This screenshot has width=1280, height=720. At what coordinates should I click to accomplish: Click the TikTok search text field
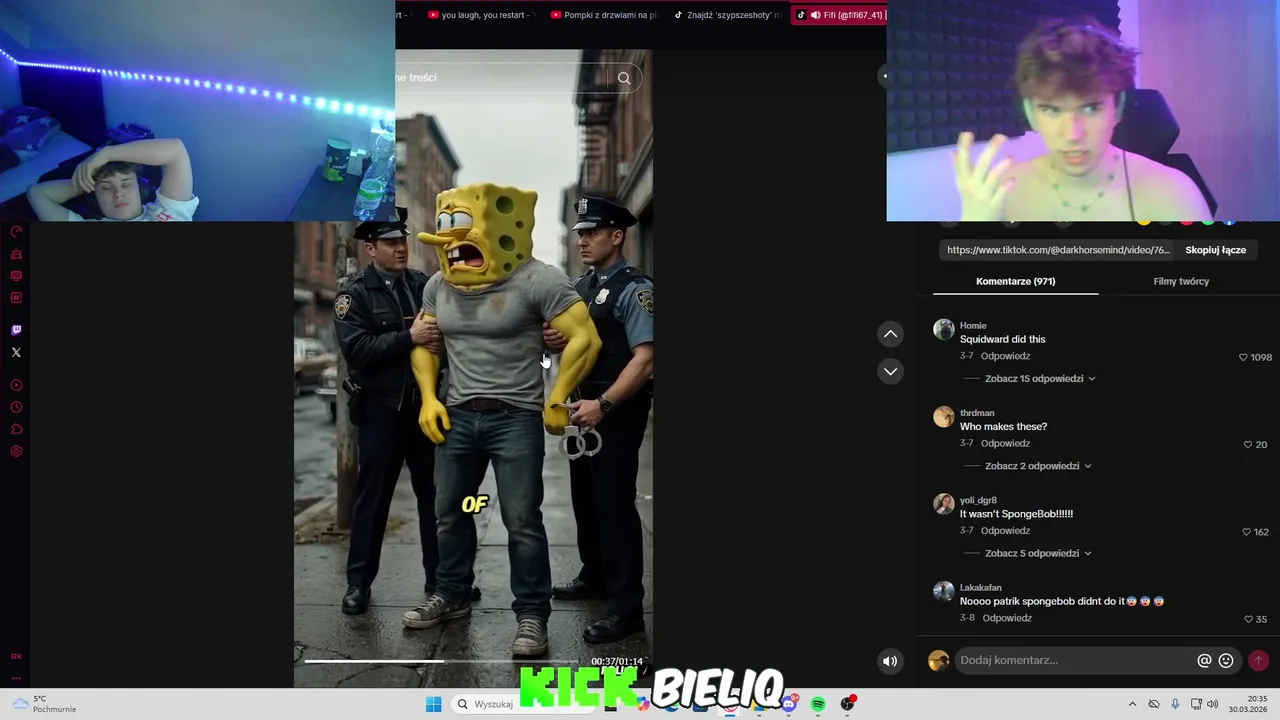point(500,78)
